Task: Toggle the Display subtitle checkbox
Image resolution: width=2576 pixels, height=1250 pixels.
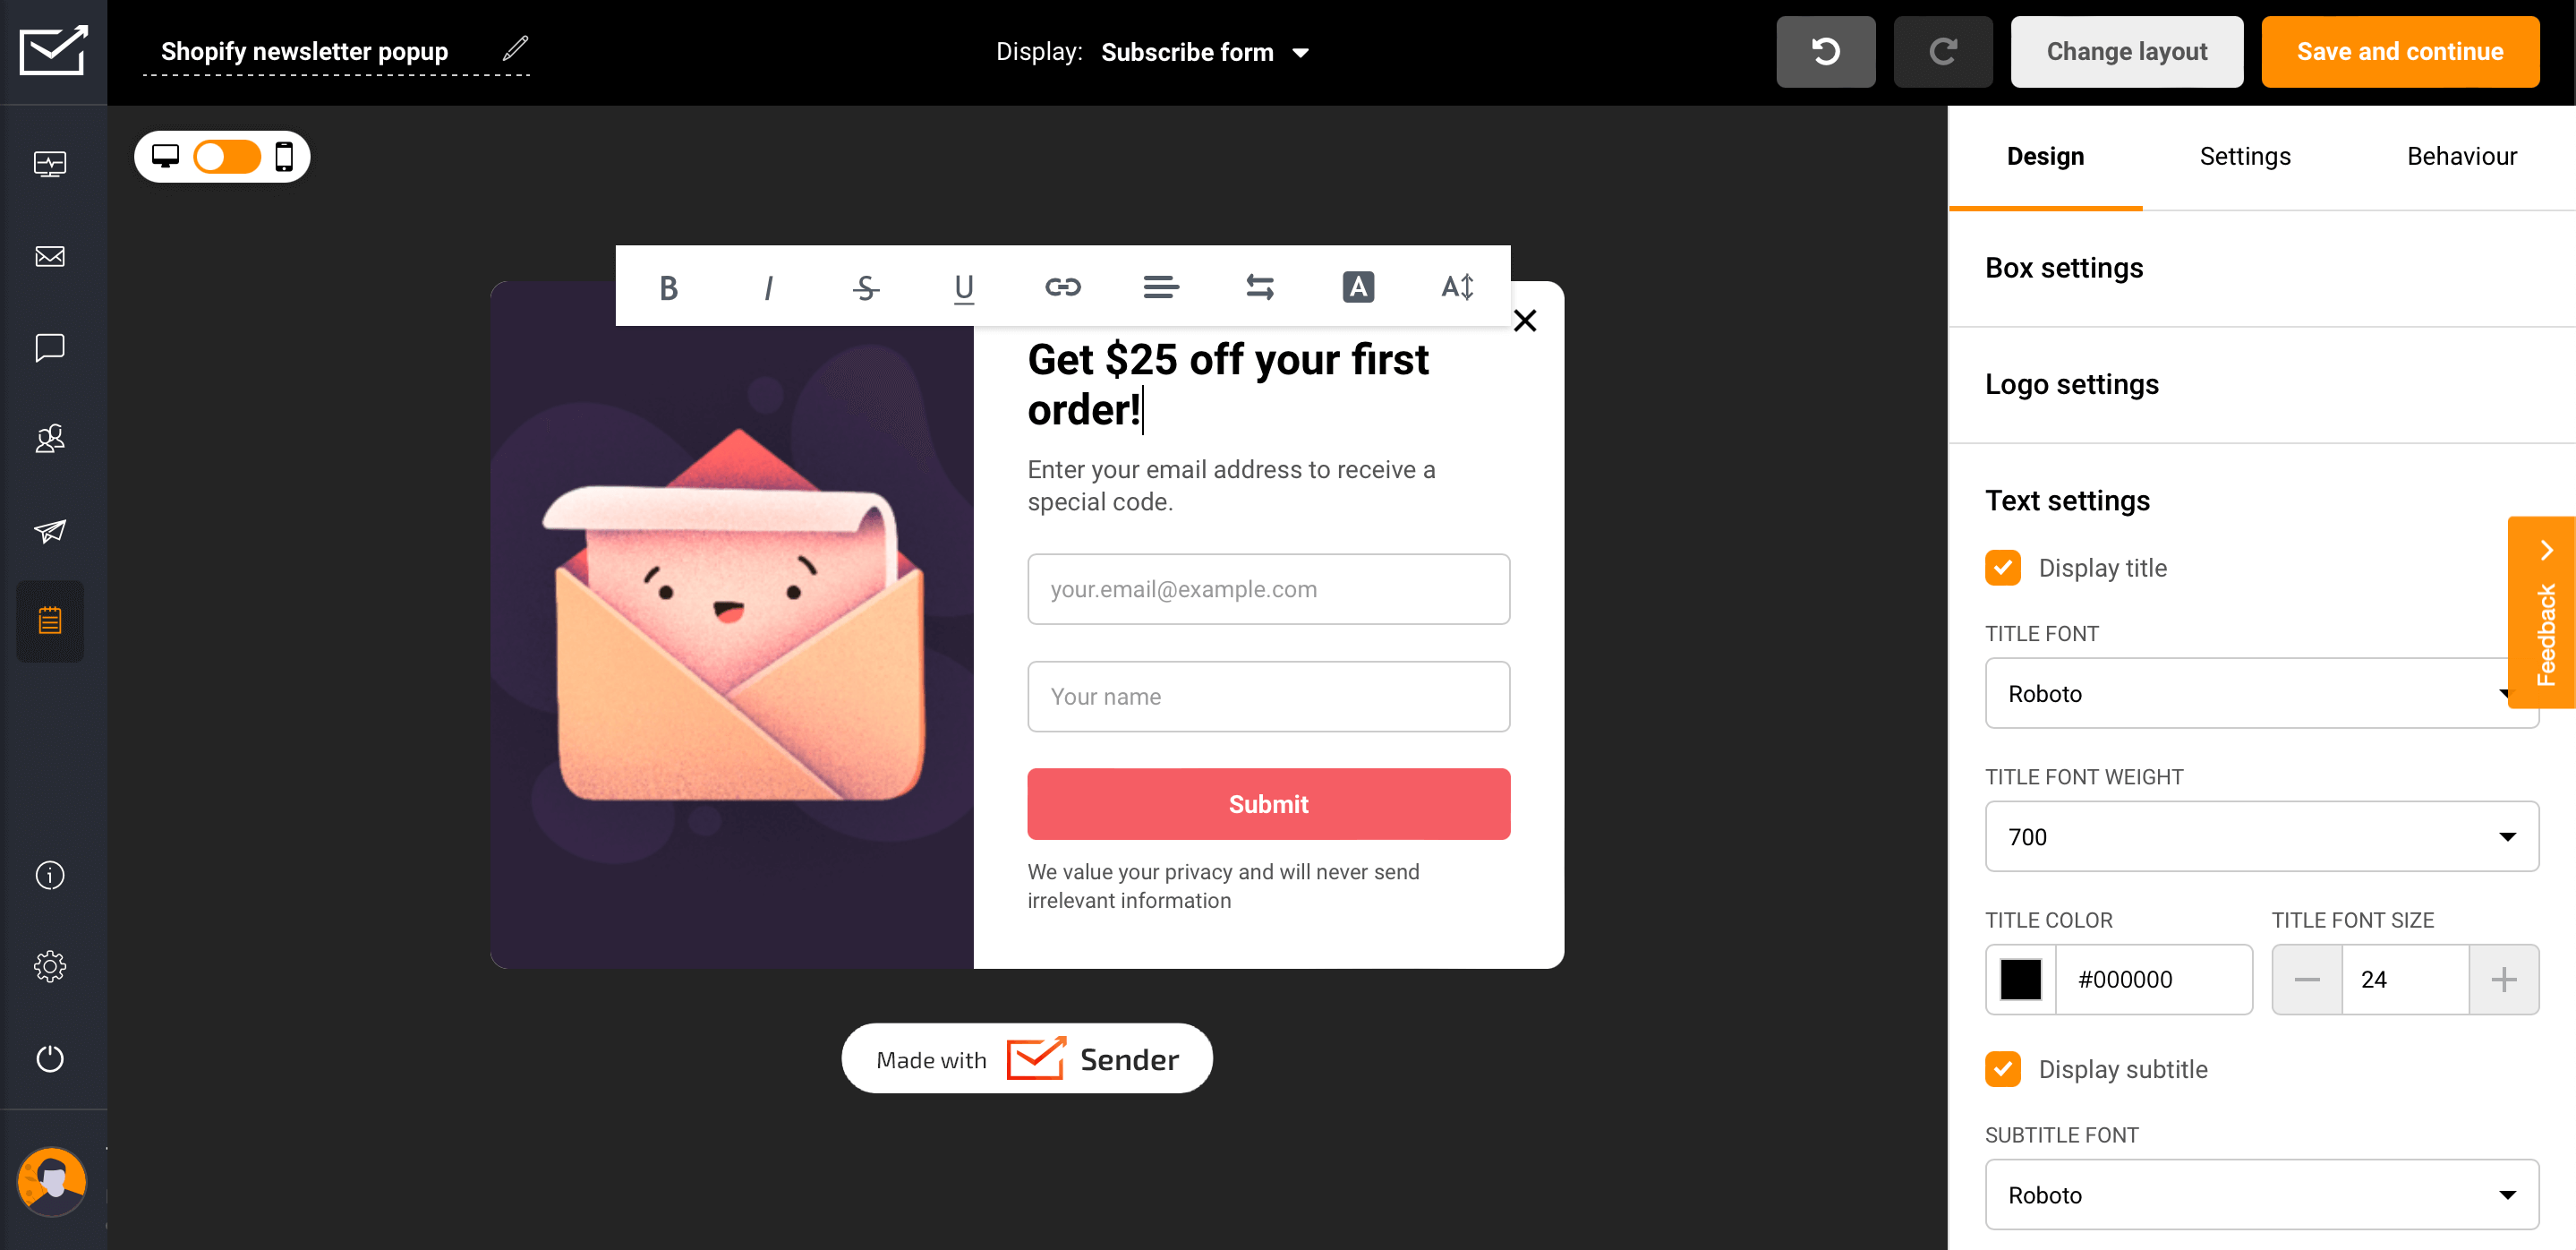Action: tap(2006, 1069)
